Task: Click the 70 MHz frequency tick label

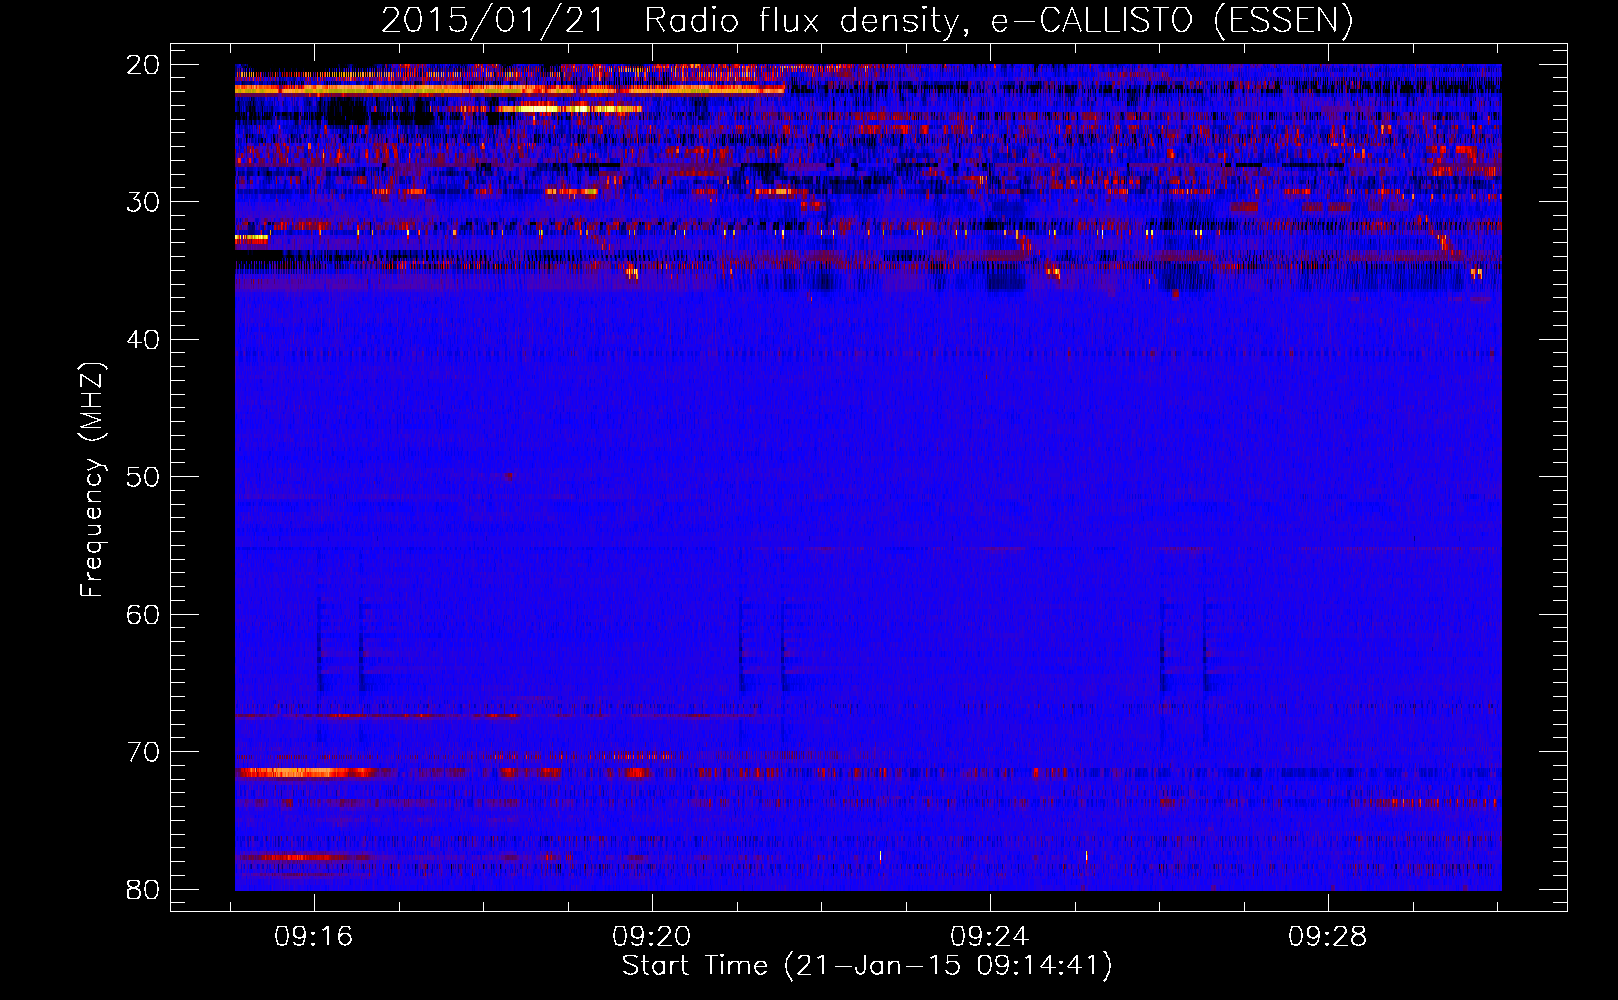Action: (x=144, y=752)
